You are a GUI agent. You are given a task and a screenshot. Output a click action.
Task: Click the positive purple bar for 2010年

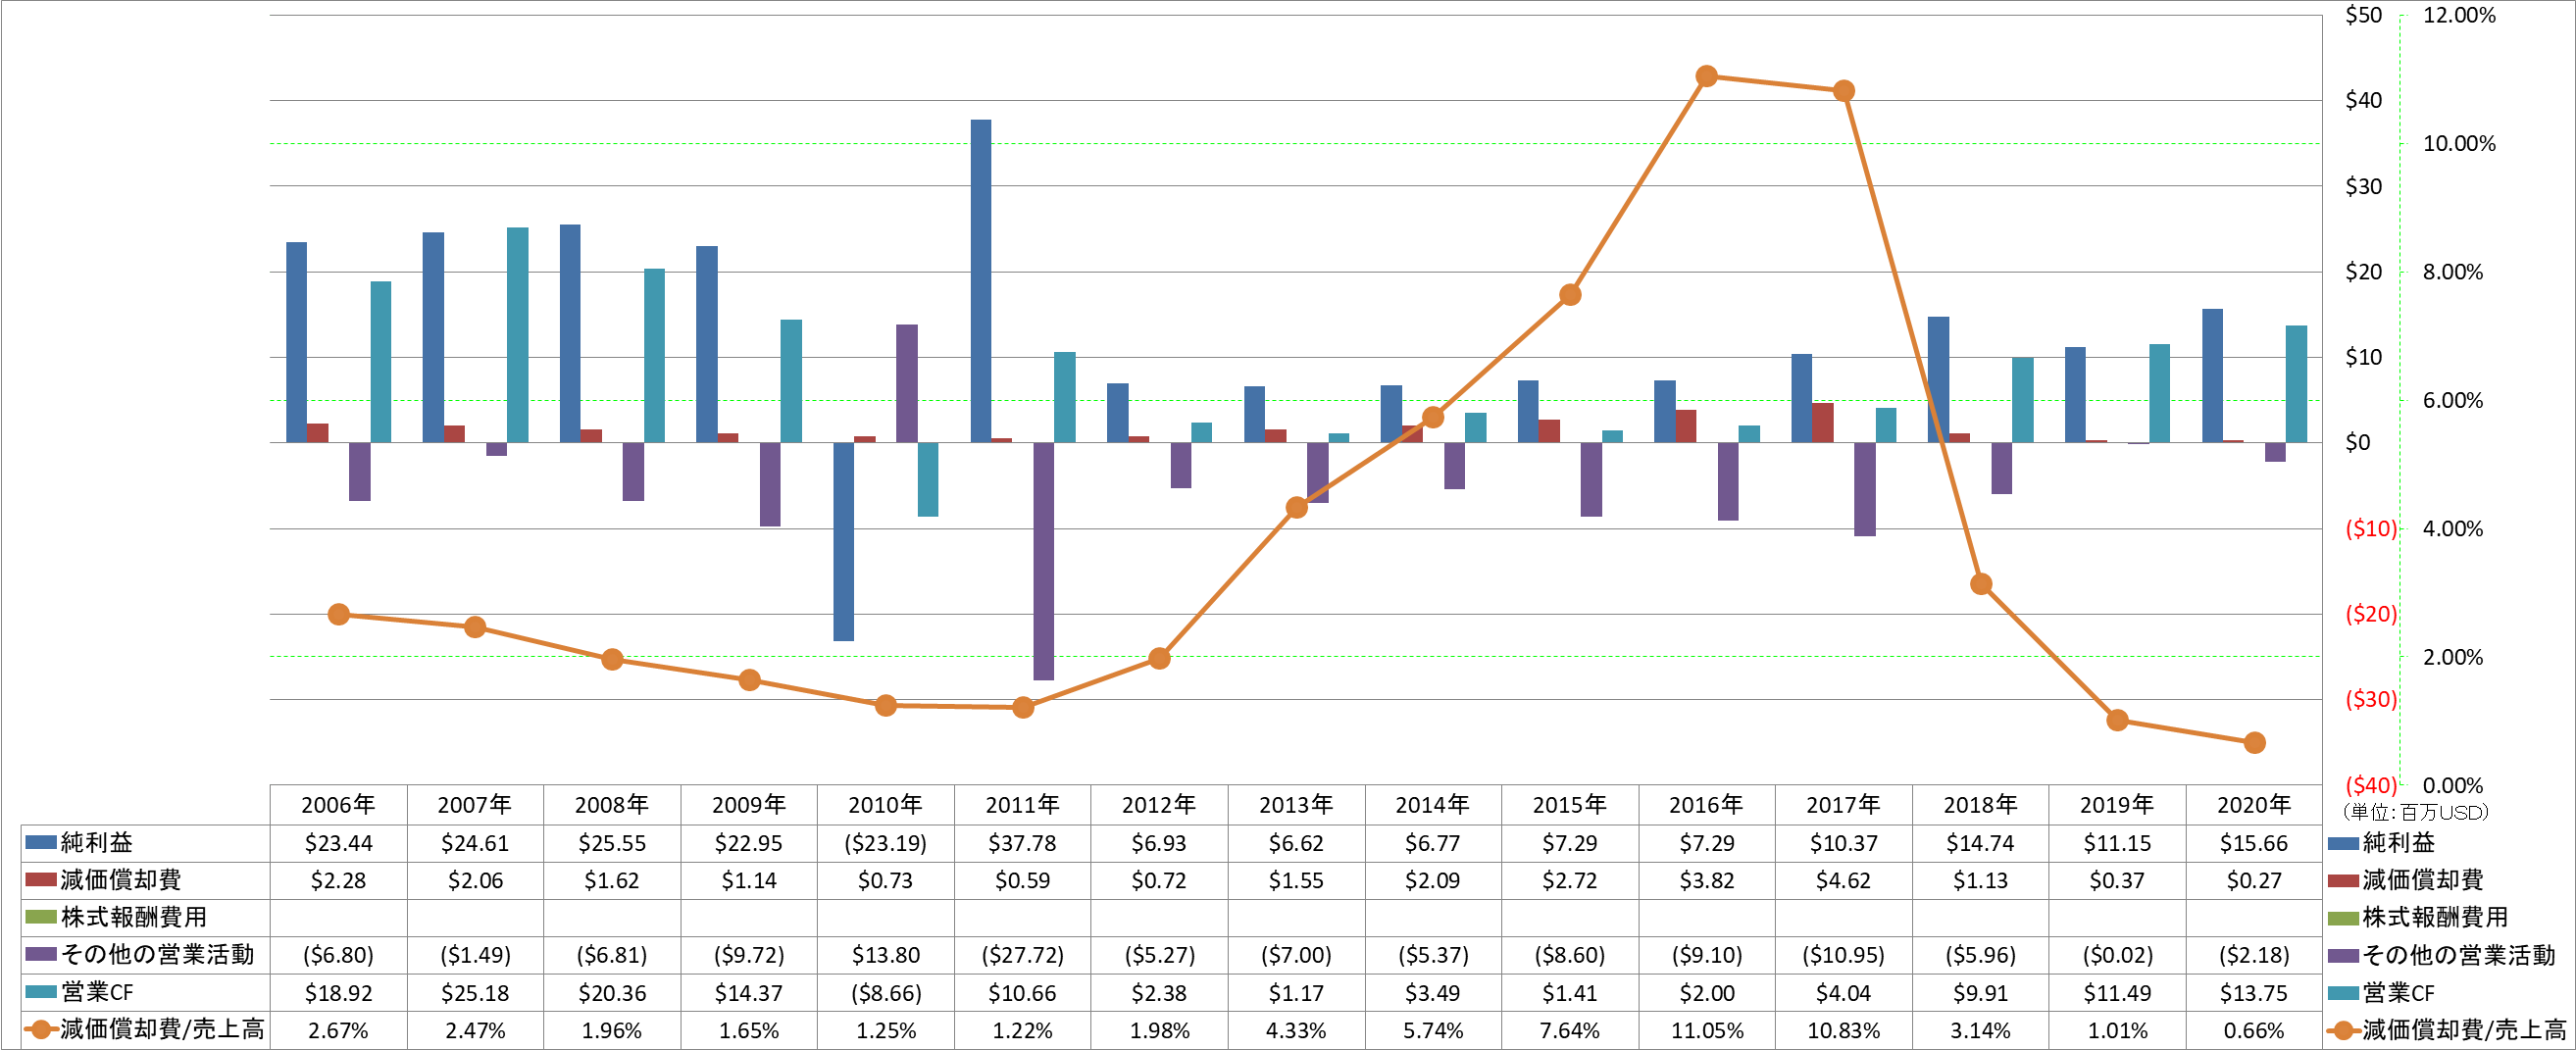coord(907,383)
